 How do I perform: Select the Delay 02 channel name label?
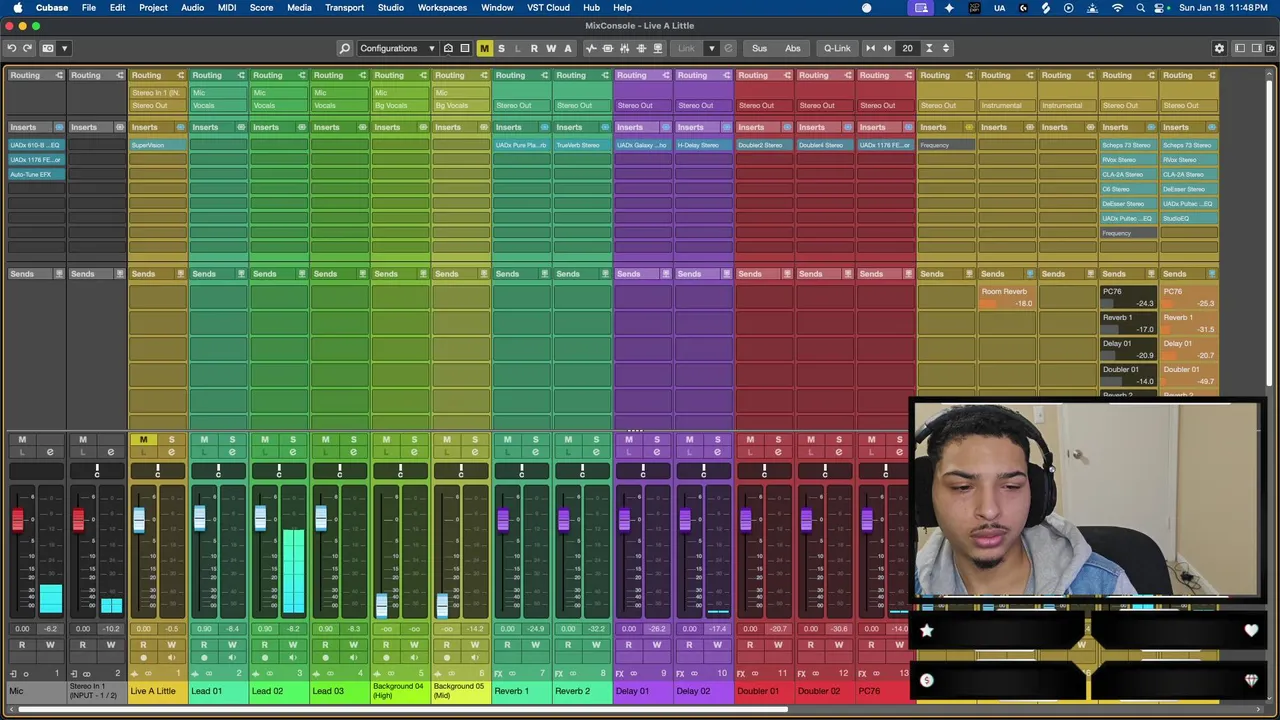tap(703, 691)
